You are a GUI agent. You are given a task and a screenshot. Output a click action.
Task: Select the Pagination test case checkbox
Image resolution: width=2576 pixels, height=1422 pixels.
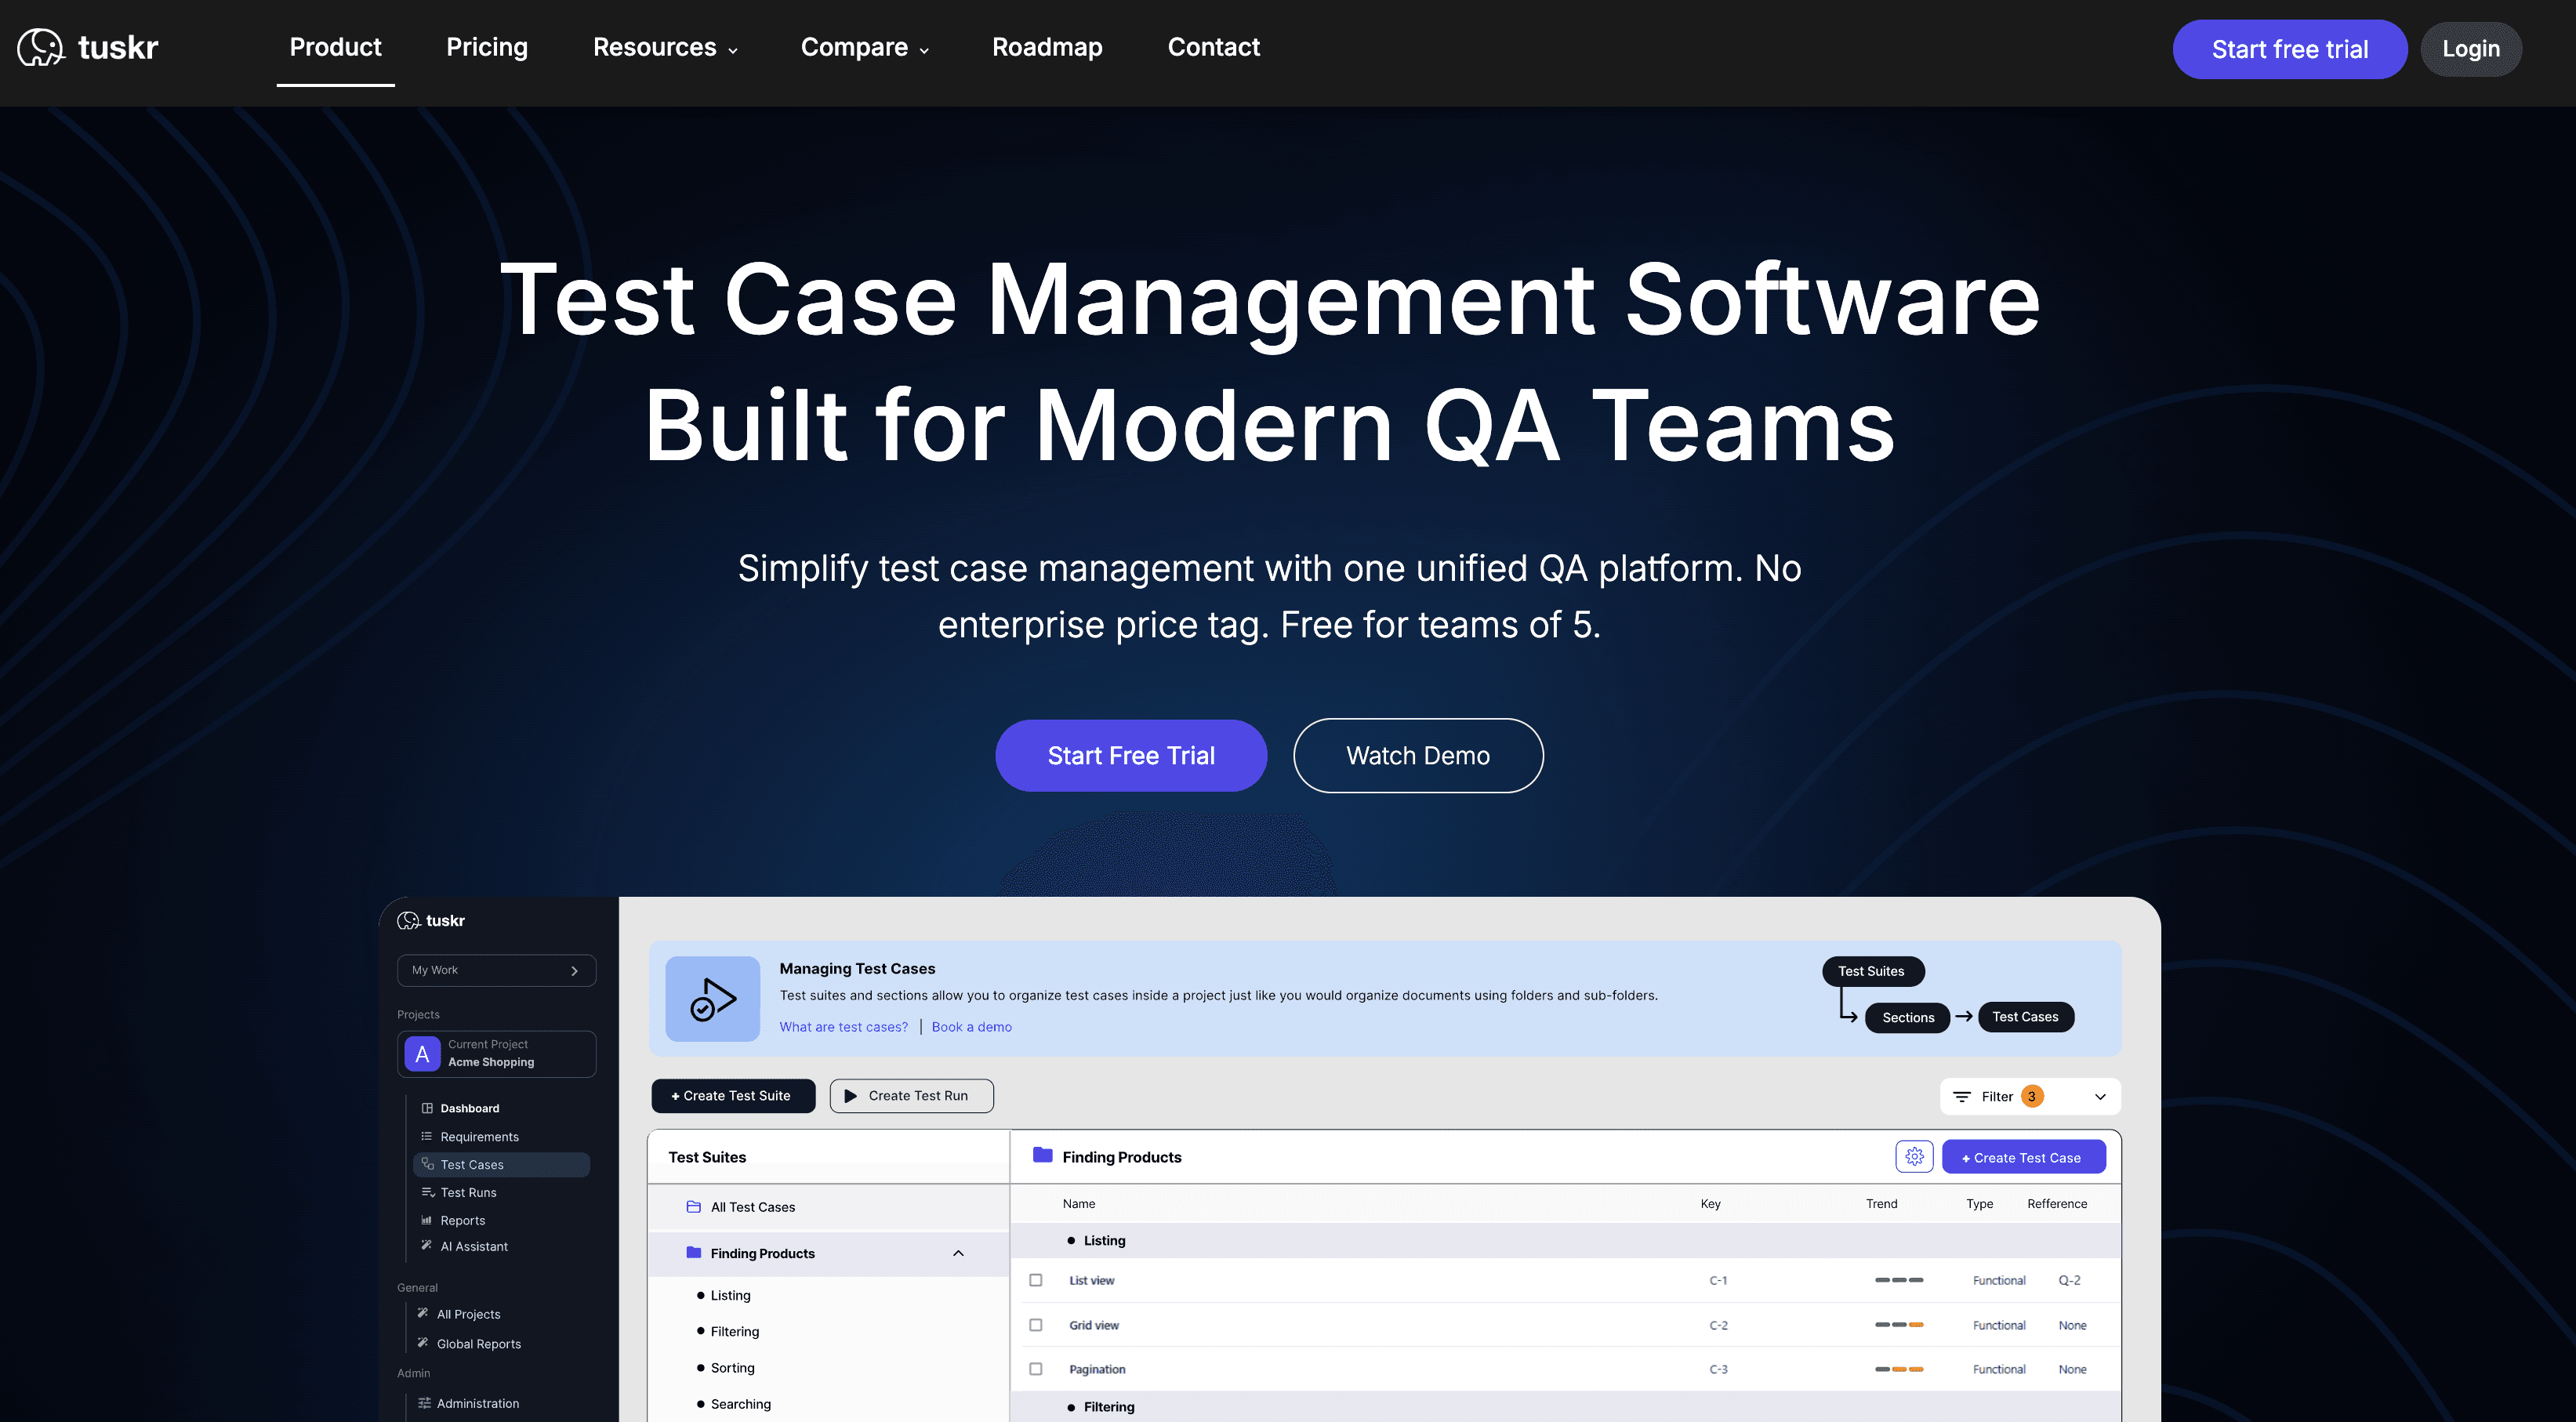tap(1036, 1369)
